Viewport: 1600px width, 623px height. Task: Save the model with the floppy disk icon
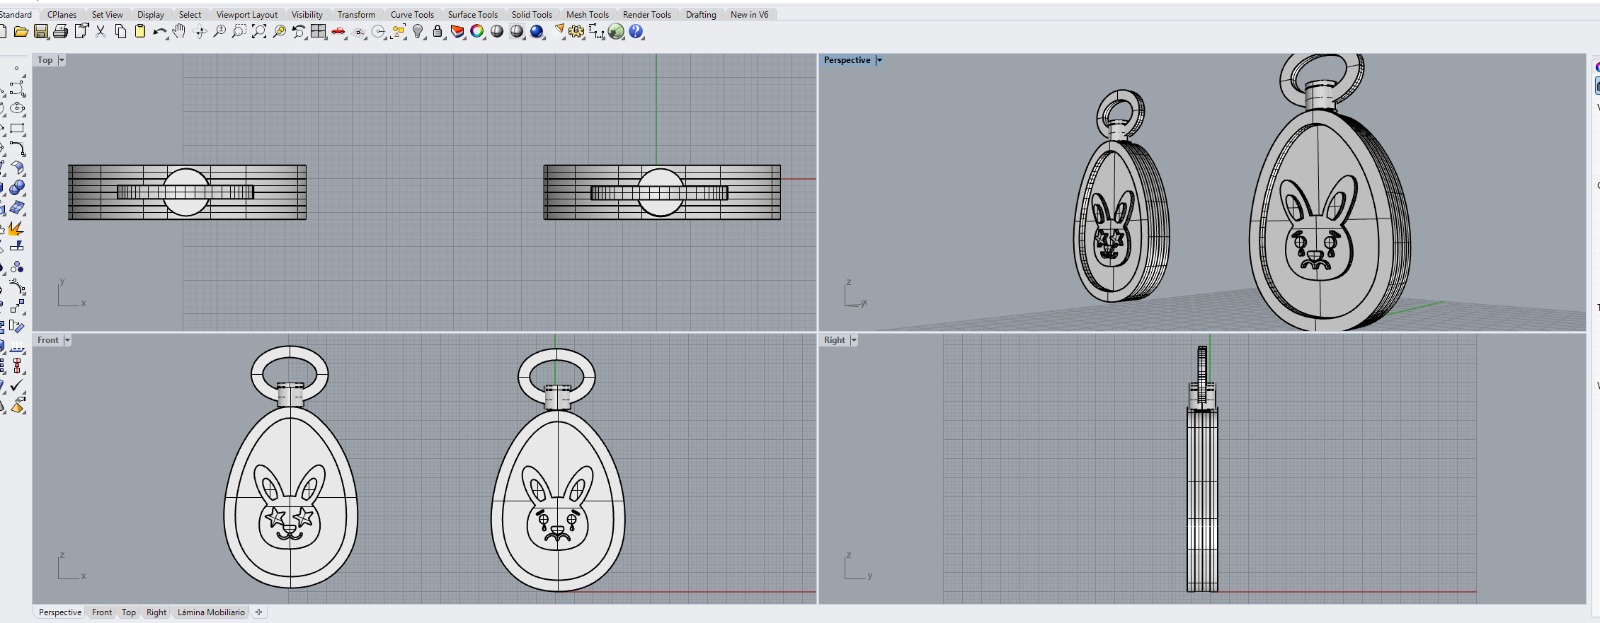click(41, 32)
